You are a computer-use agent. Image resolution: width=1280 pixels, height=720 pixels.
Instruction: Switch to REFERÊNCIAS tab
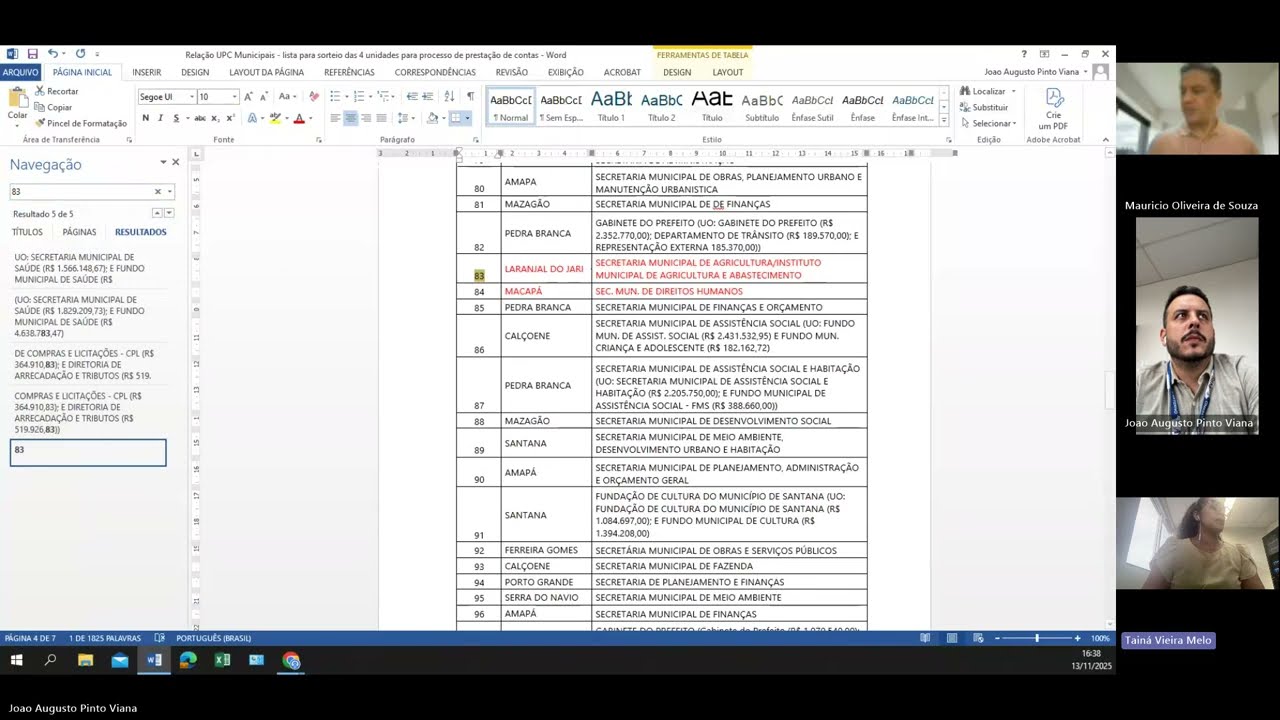tap(349, 72)
